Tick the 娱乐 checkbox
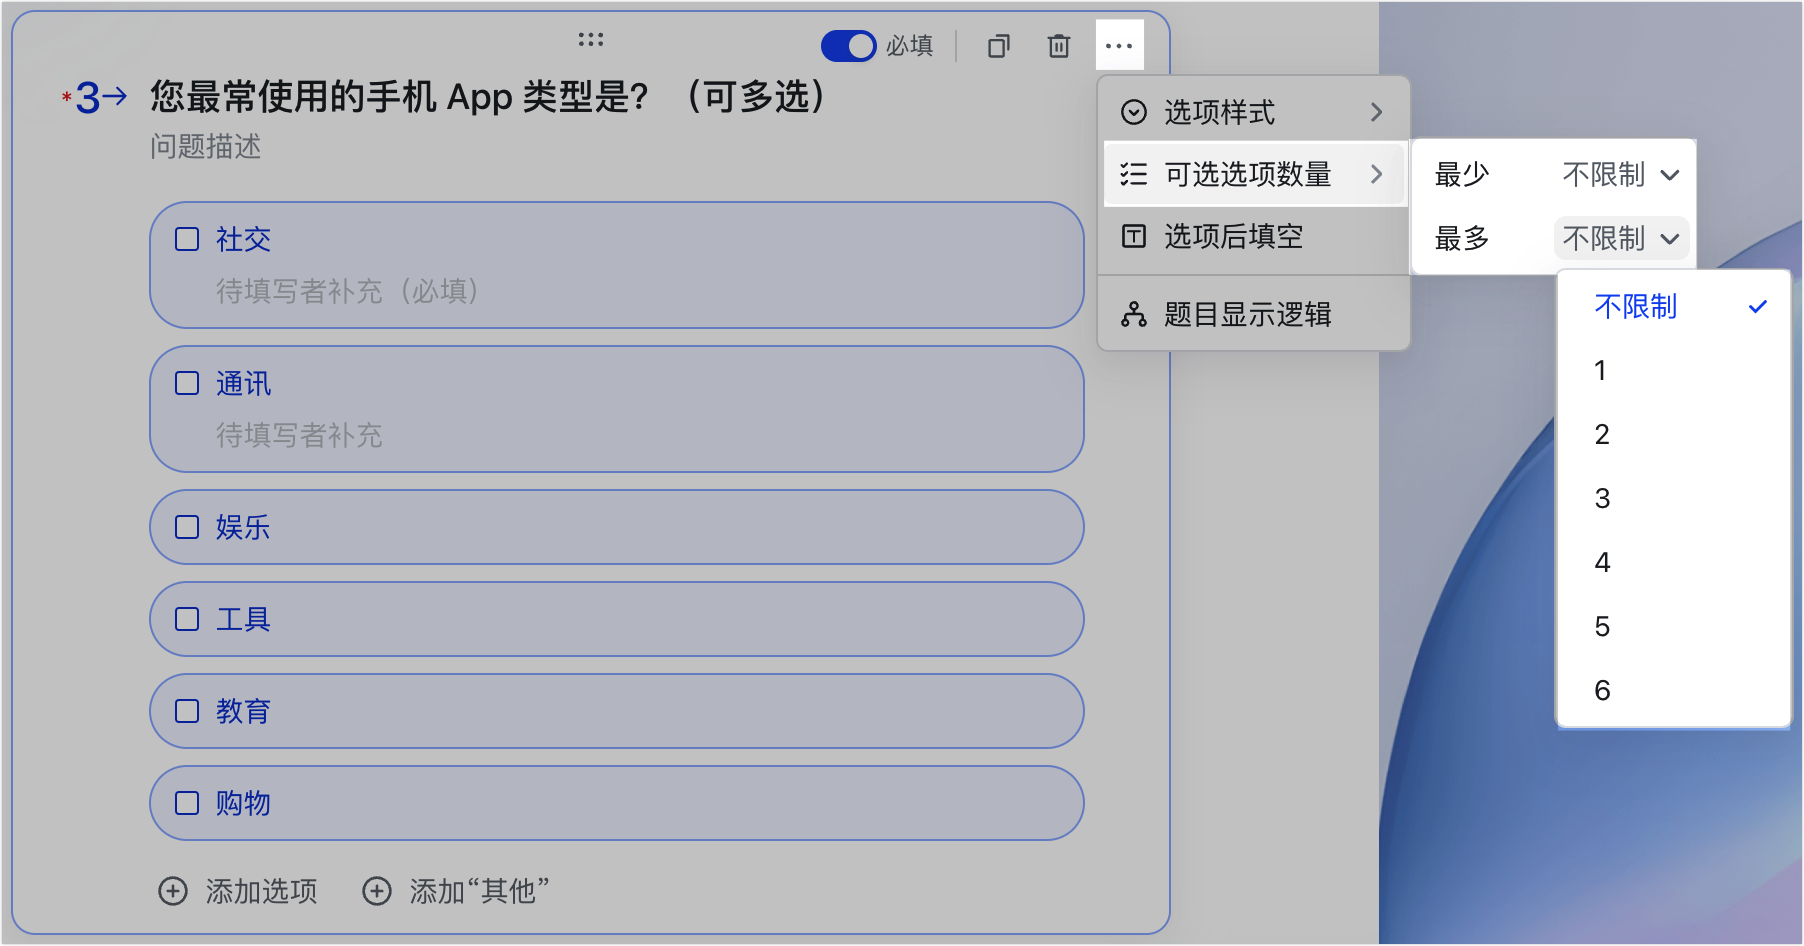 click(187, 527)
